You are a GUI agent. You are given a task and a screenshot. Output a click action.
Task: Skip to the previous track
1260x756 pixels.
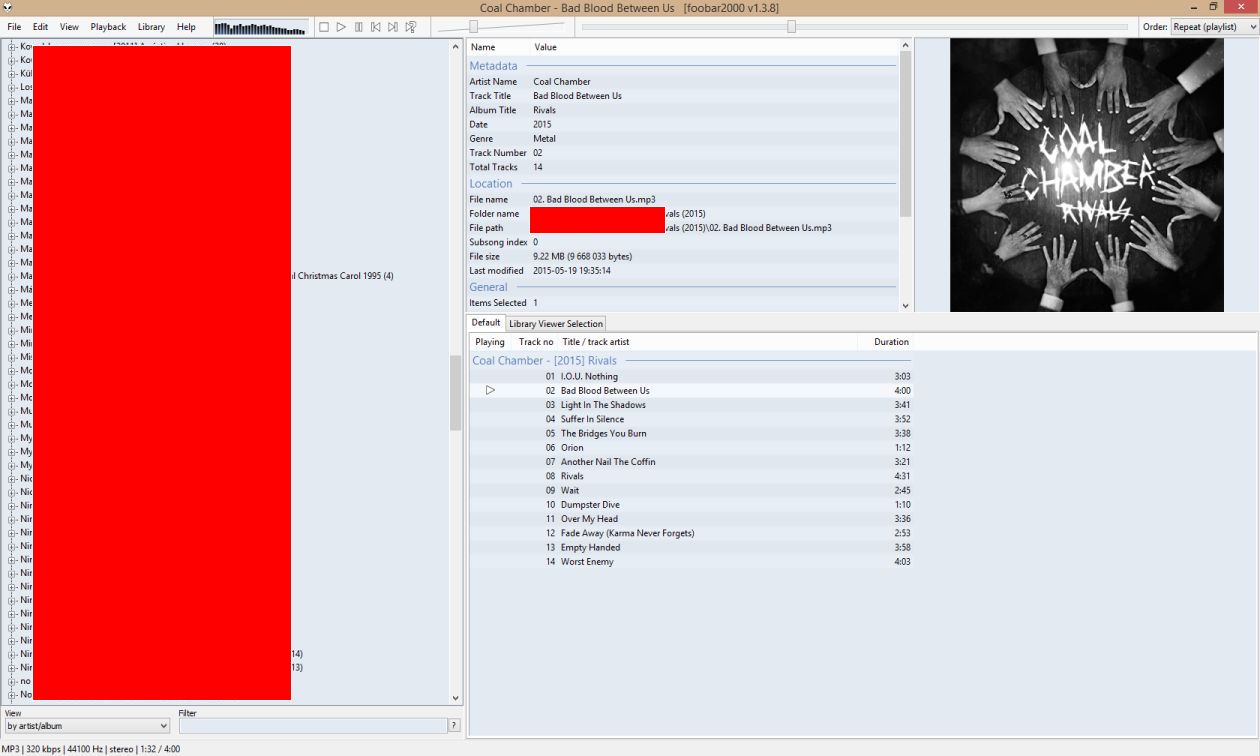[376, 27]
